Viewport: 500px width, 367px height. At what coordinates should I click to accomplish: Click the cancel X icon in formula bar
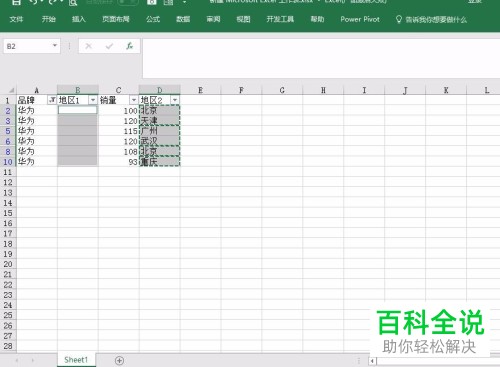tap(89, 46)
